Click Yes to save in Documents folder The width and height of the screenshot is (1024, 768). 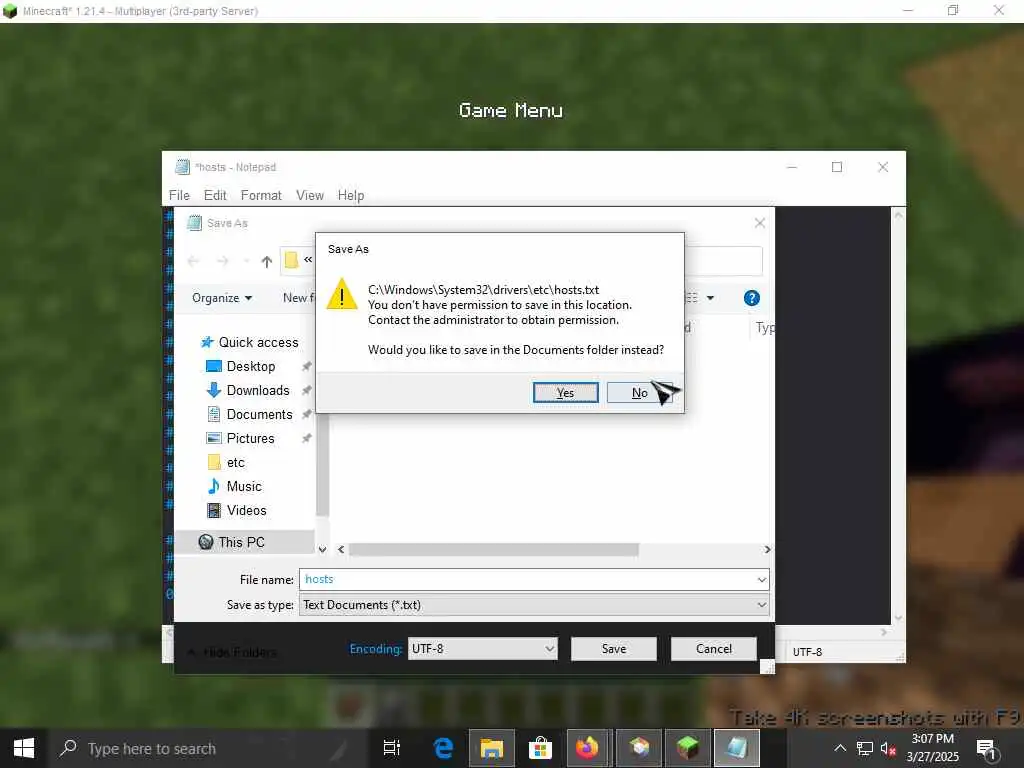coord(565,392)
